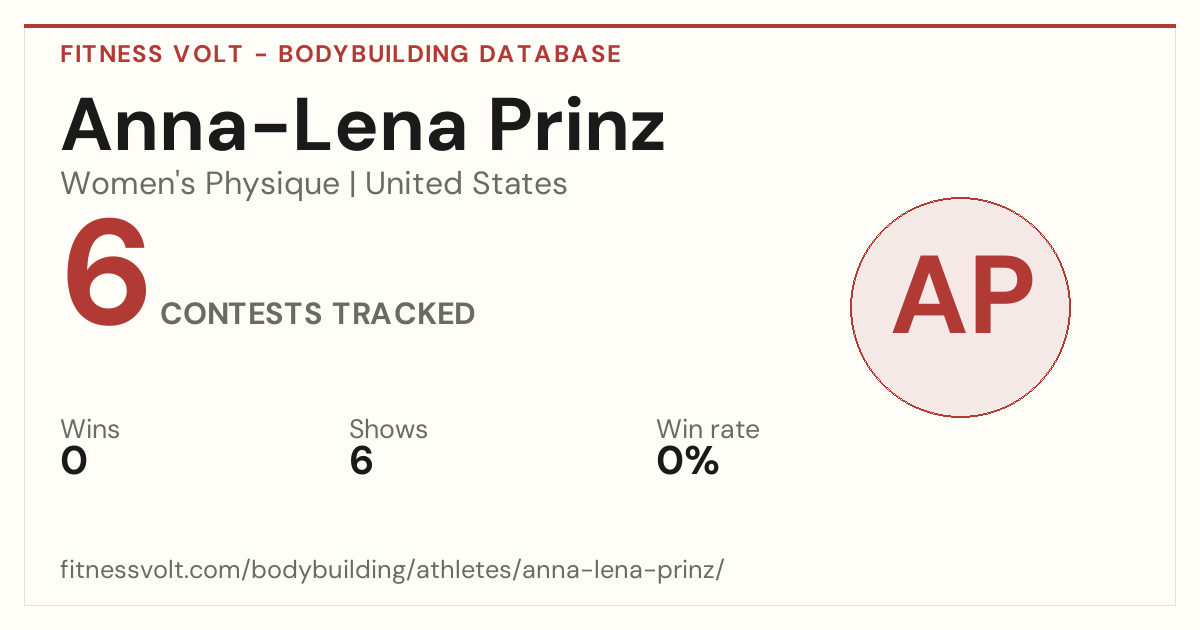This screenshot has height=630, width=1200.
Task: Click the Fitness Volt header text
Action: [x=152, y=54]
